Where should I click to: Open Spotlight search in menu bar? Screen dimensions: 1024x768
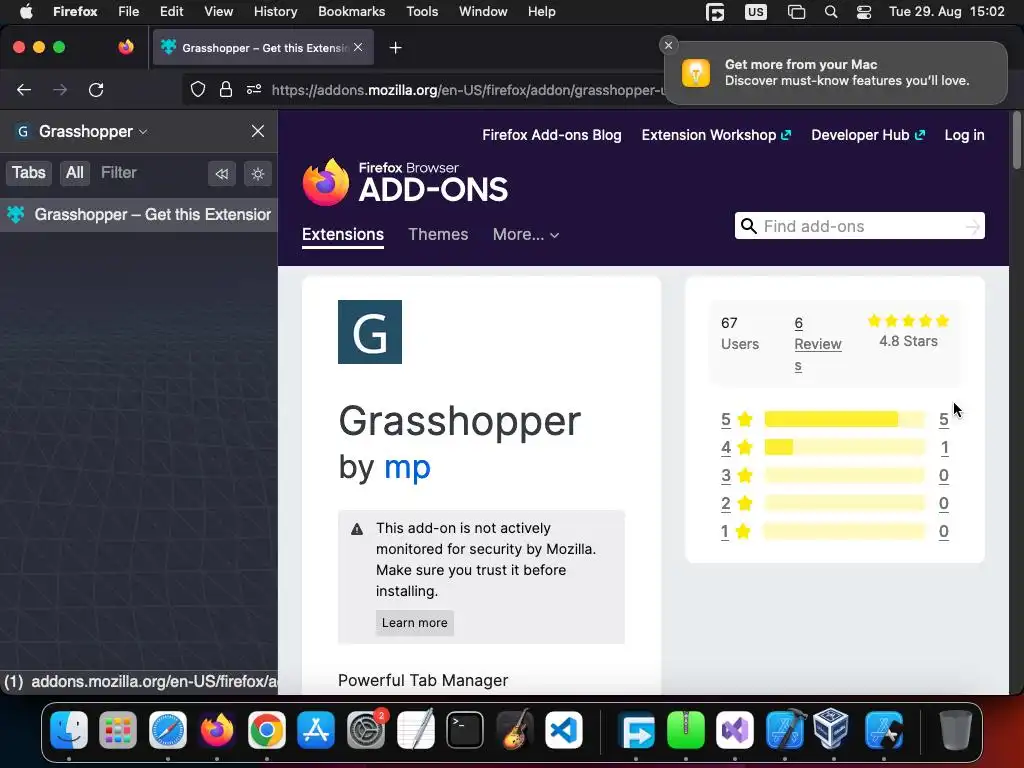click(x=831, y=12)
